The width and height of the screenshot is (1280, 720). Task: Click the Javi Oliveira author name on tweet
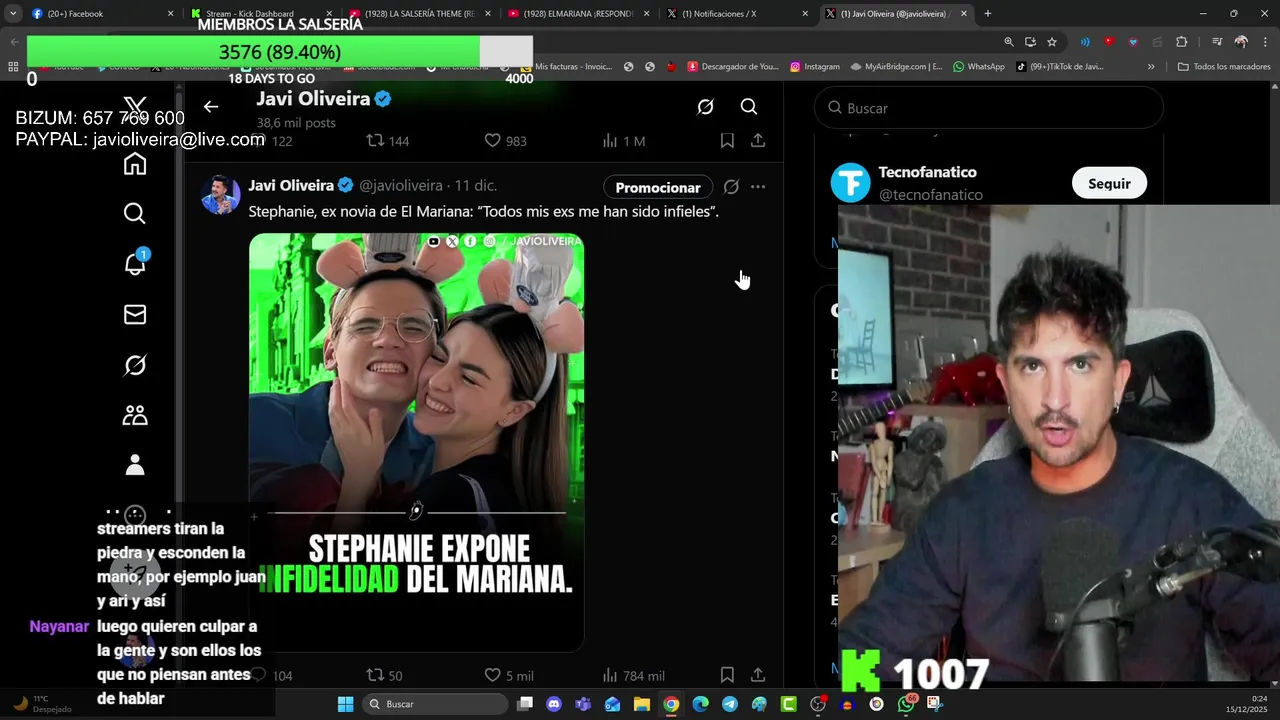(x=291, y=186)
